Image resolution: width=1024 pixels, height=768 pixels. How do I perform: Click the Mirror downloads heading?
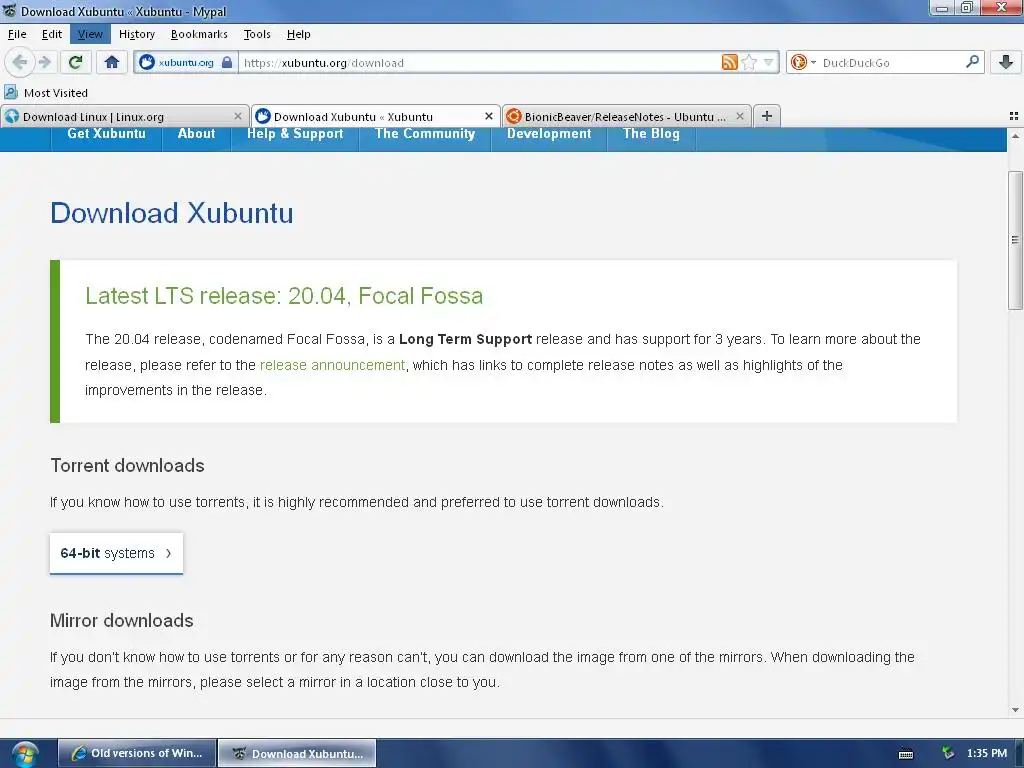click(x=121, y=620)
